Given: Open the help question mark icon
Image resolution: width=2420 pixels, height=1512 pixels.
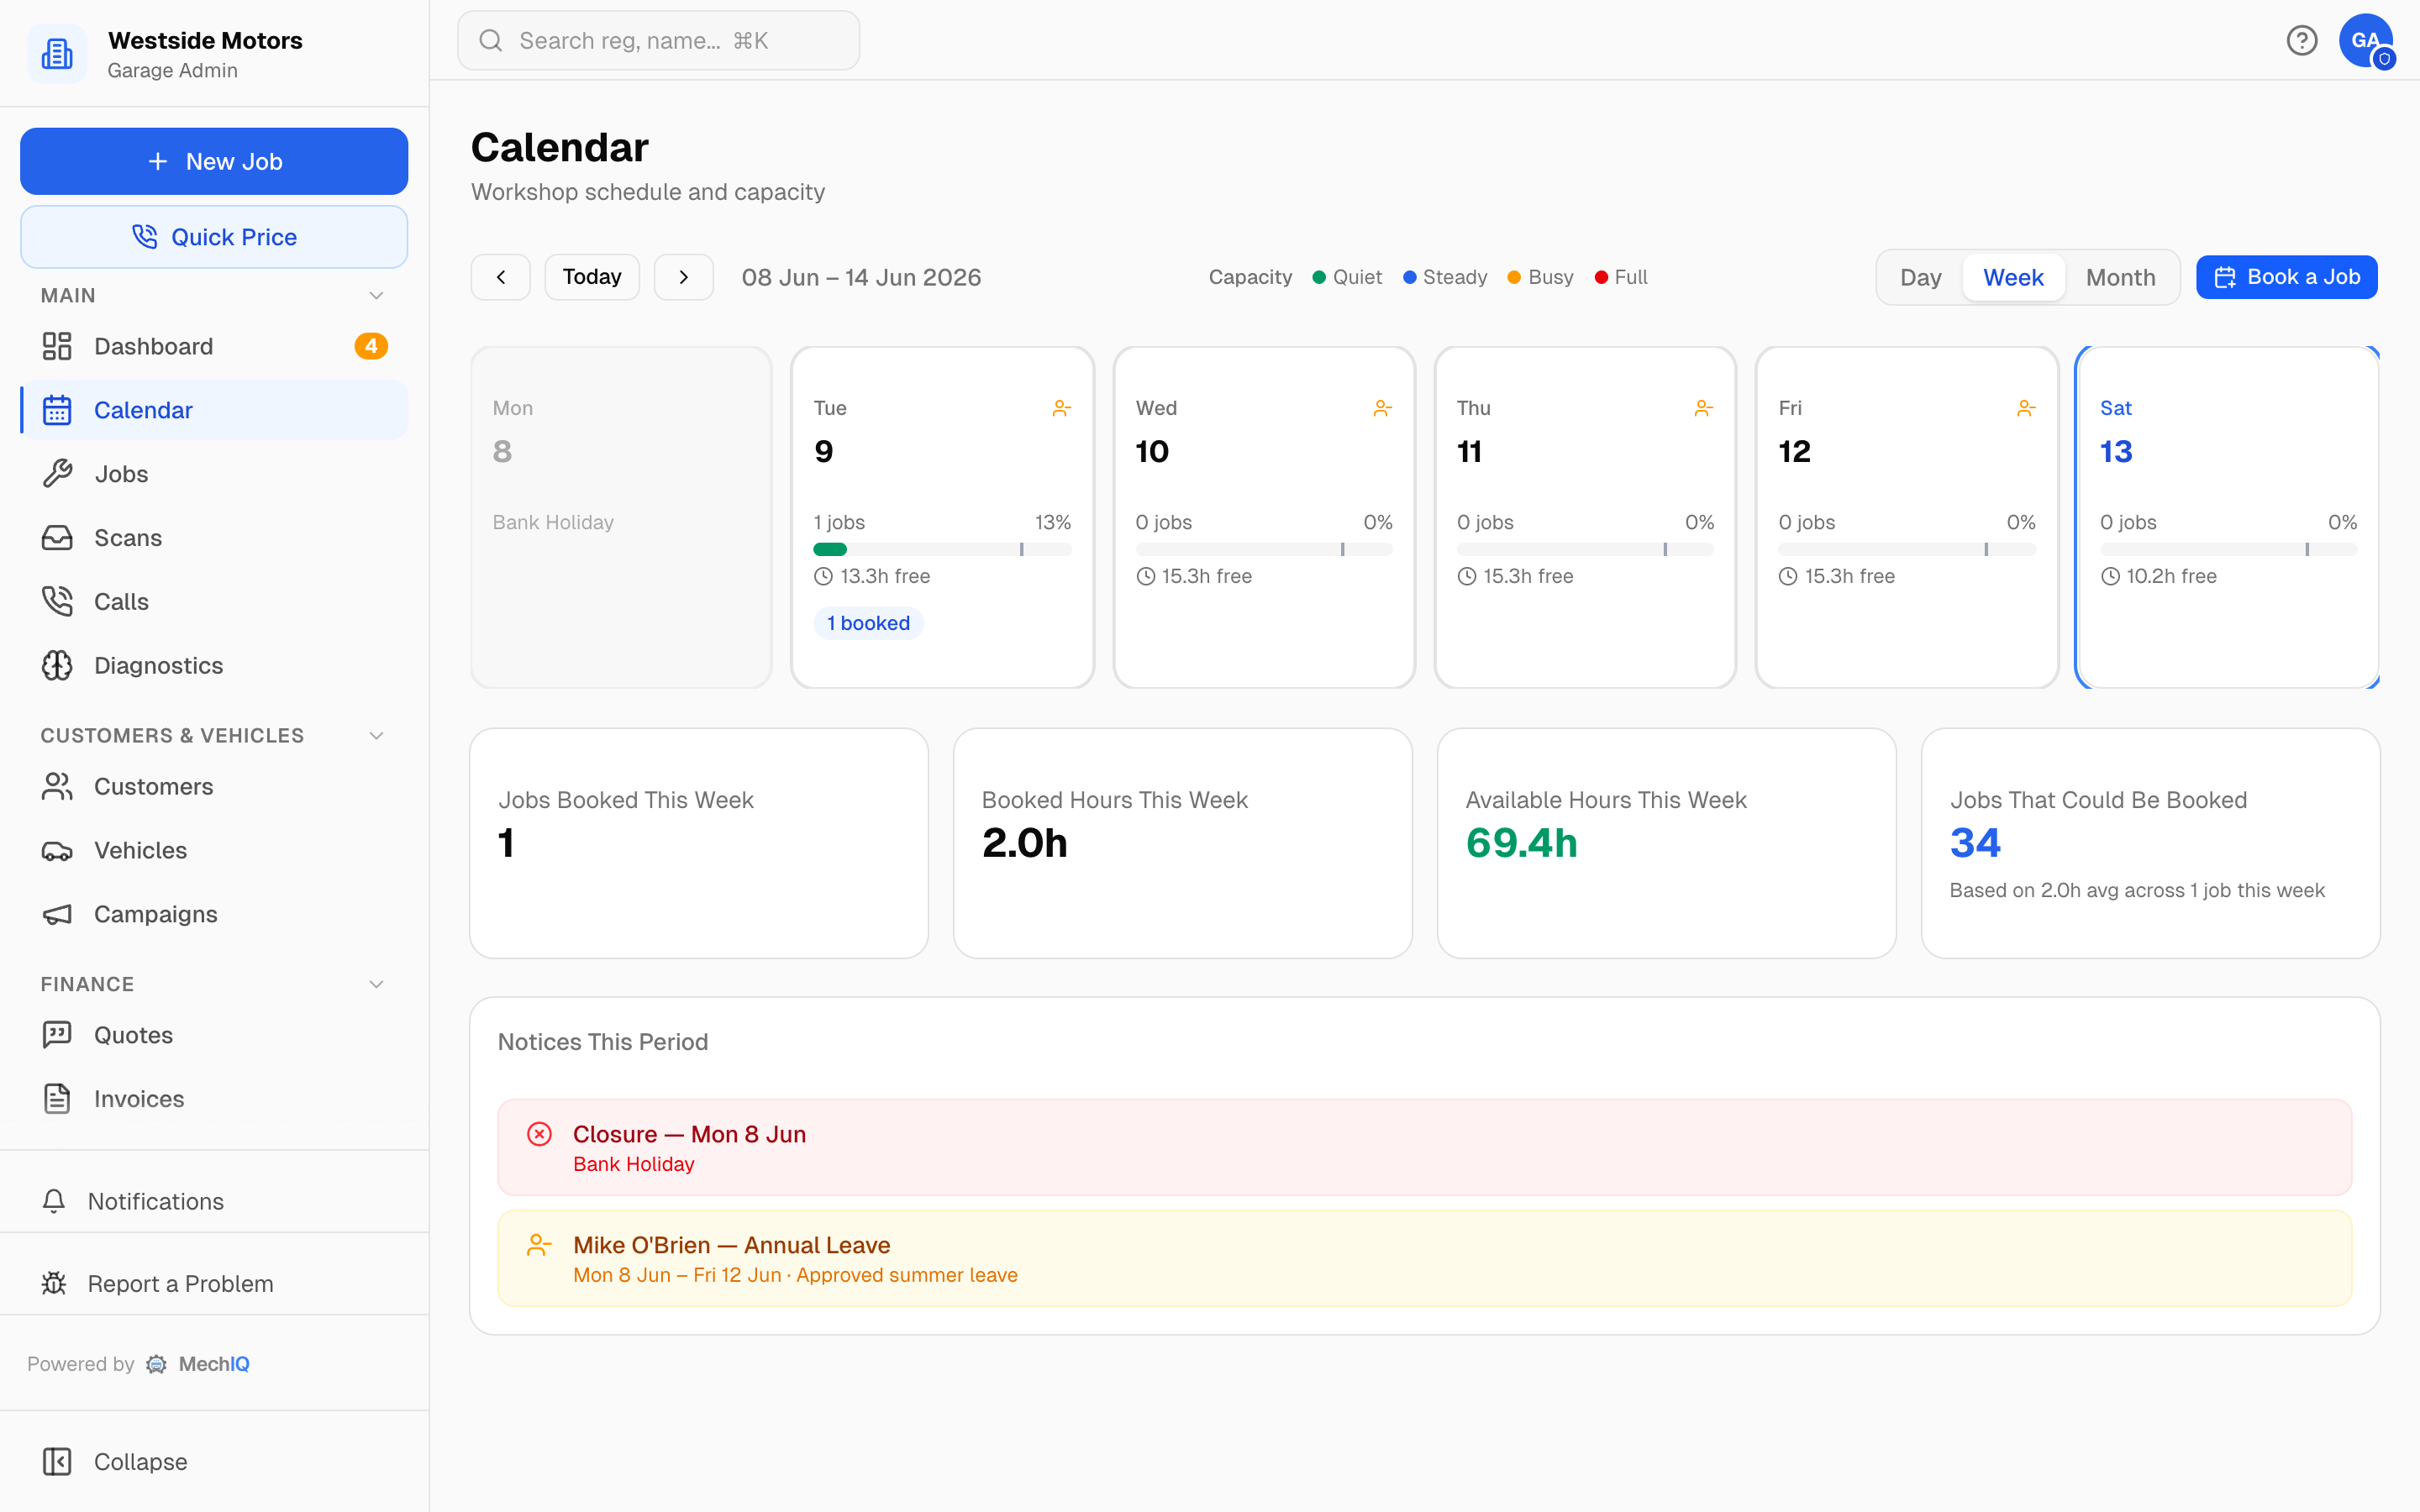Looking at the screenshot, I should (x=2301, y=40).
